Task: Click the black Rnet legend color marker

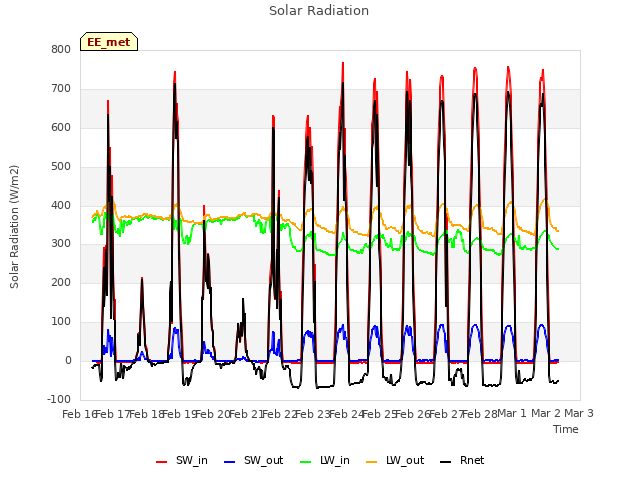Action: 446,462
